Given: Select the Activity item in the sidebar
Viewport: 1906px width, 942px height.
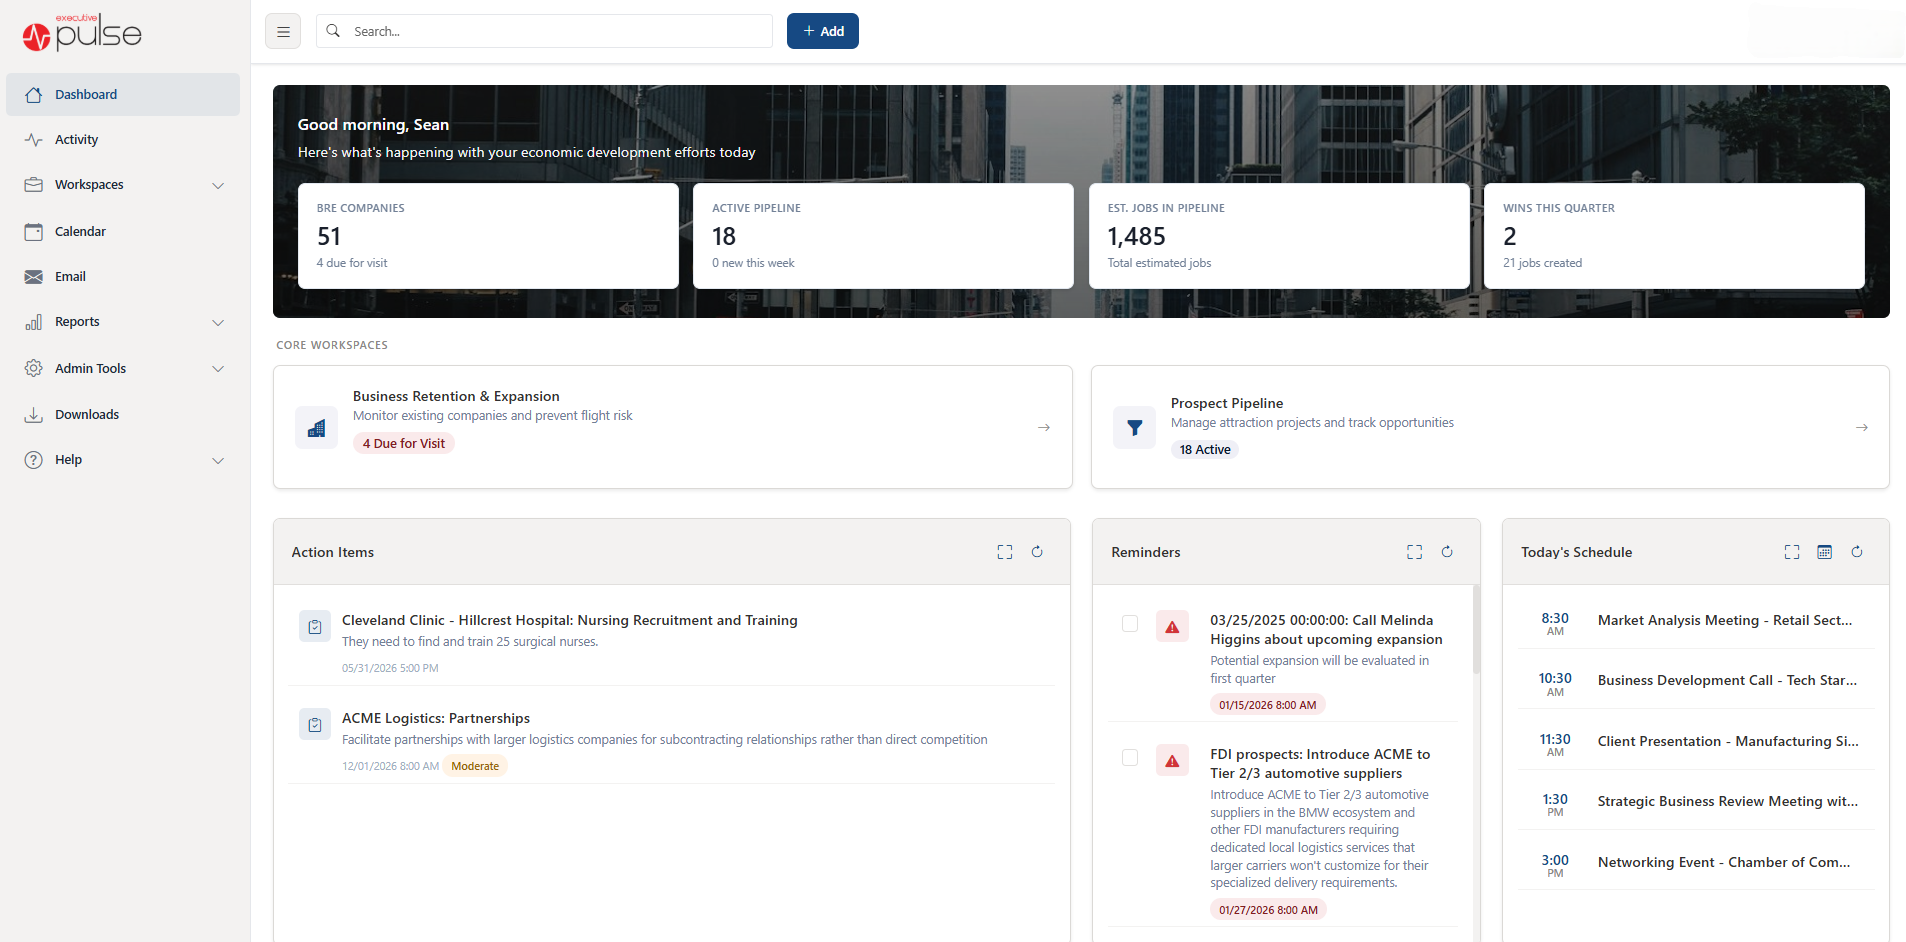Looking at the screenshot, I should tap(77, 139).
